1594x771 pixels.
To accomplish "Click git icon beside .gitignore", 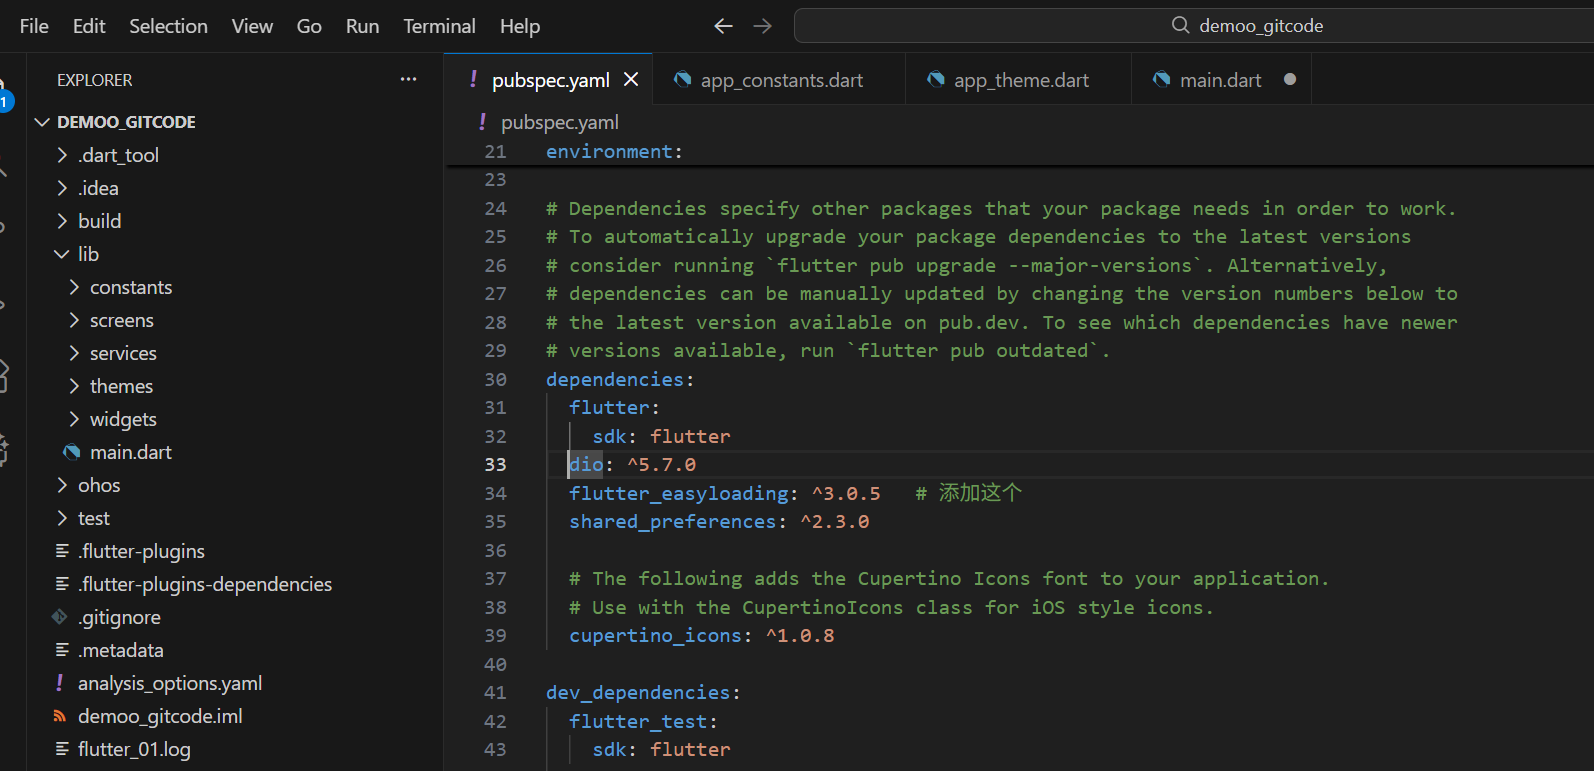I will pyautogui.click(x=60, y=617).
